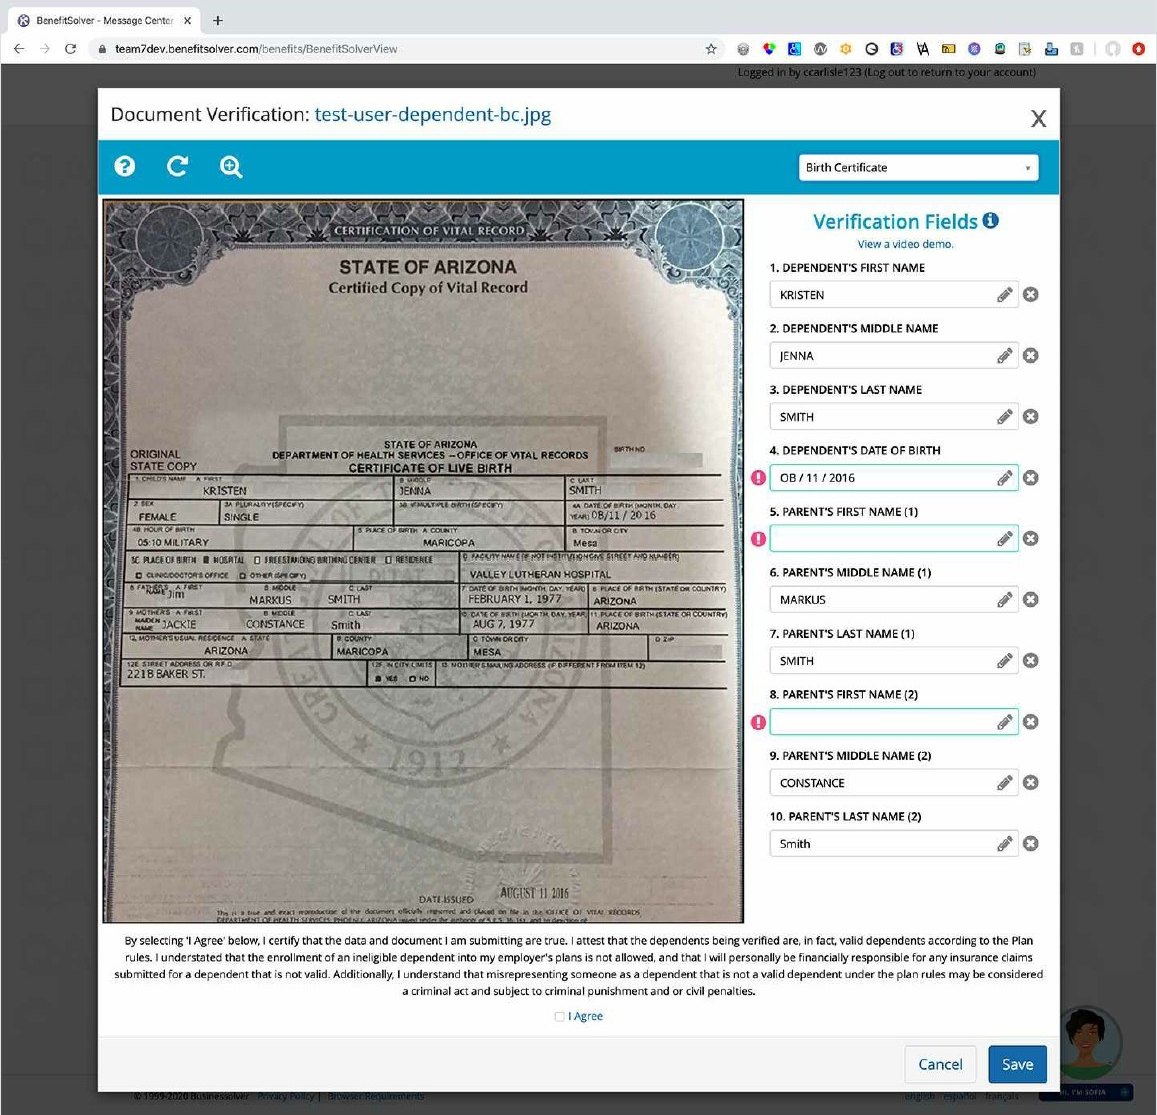Image resolution: width=1157 pixels, height=1115 pixels.
Task: Click the empty Parent's First Name (1) field
Action: coord(894,539)
